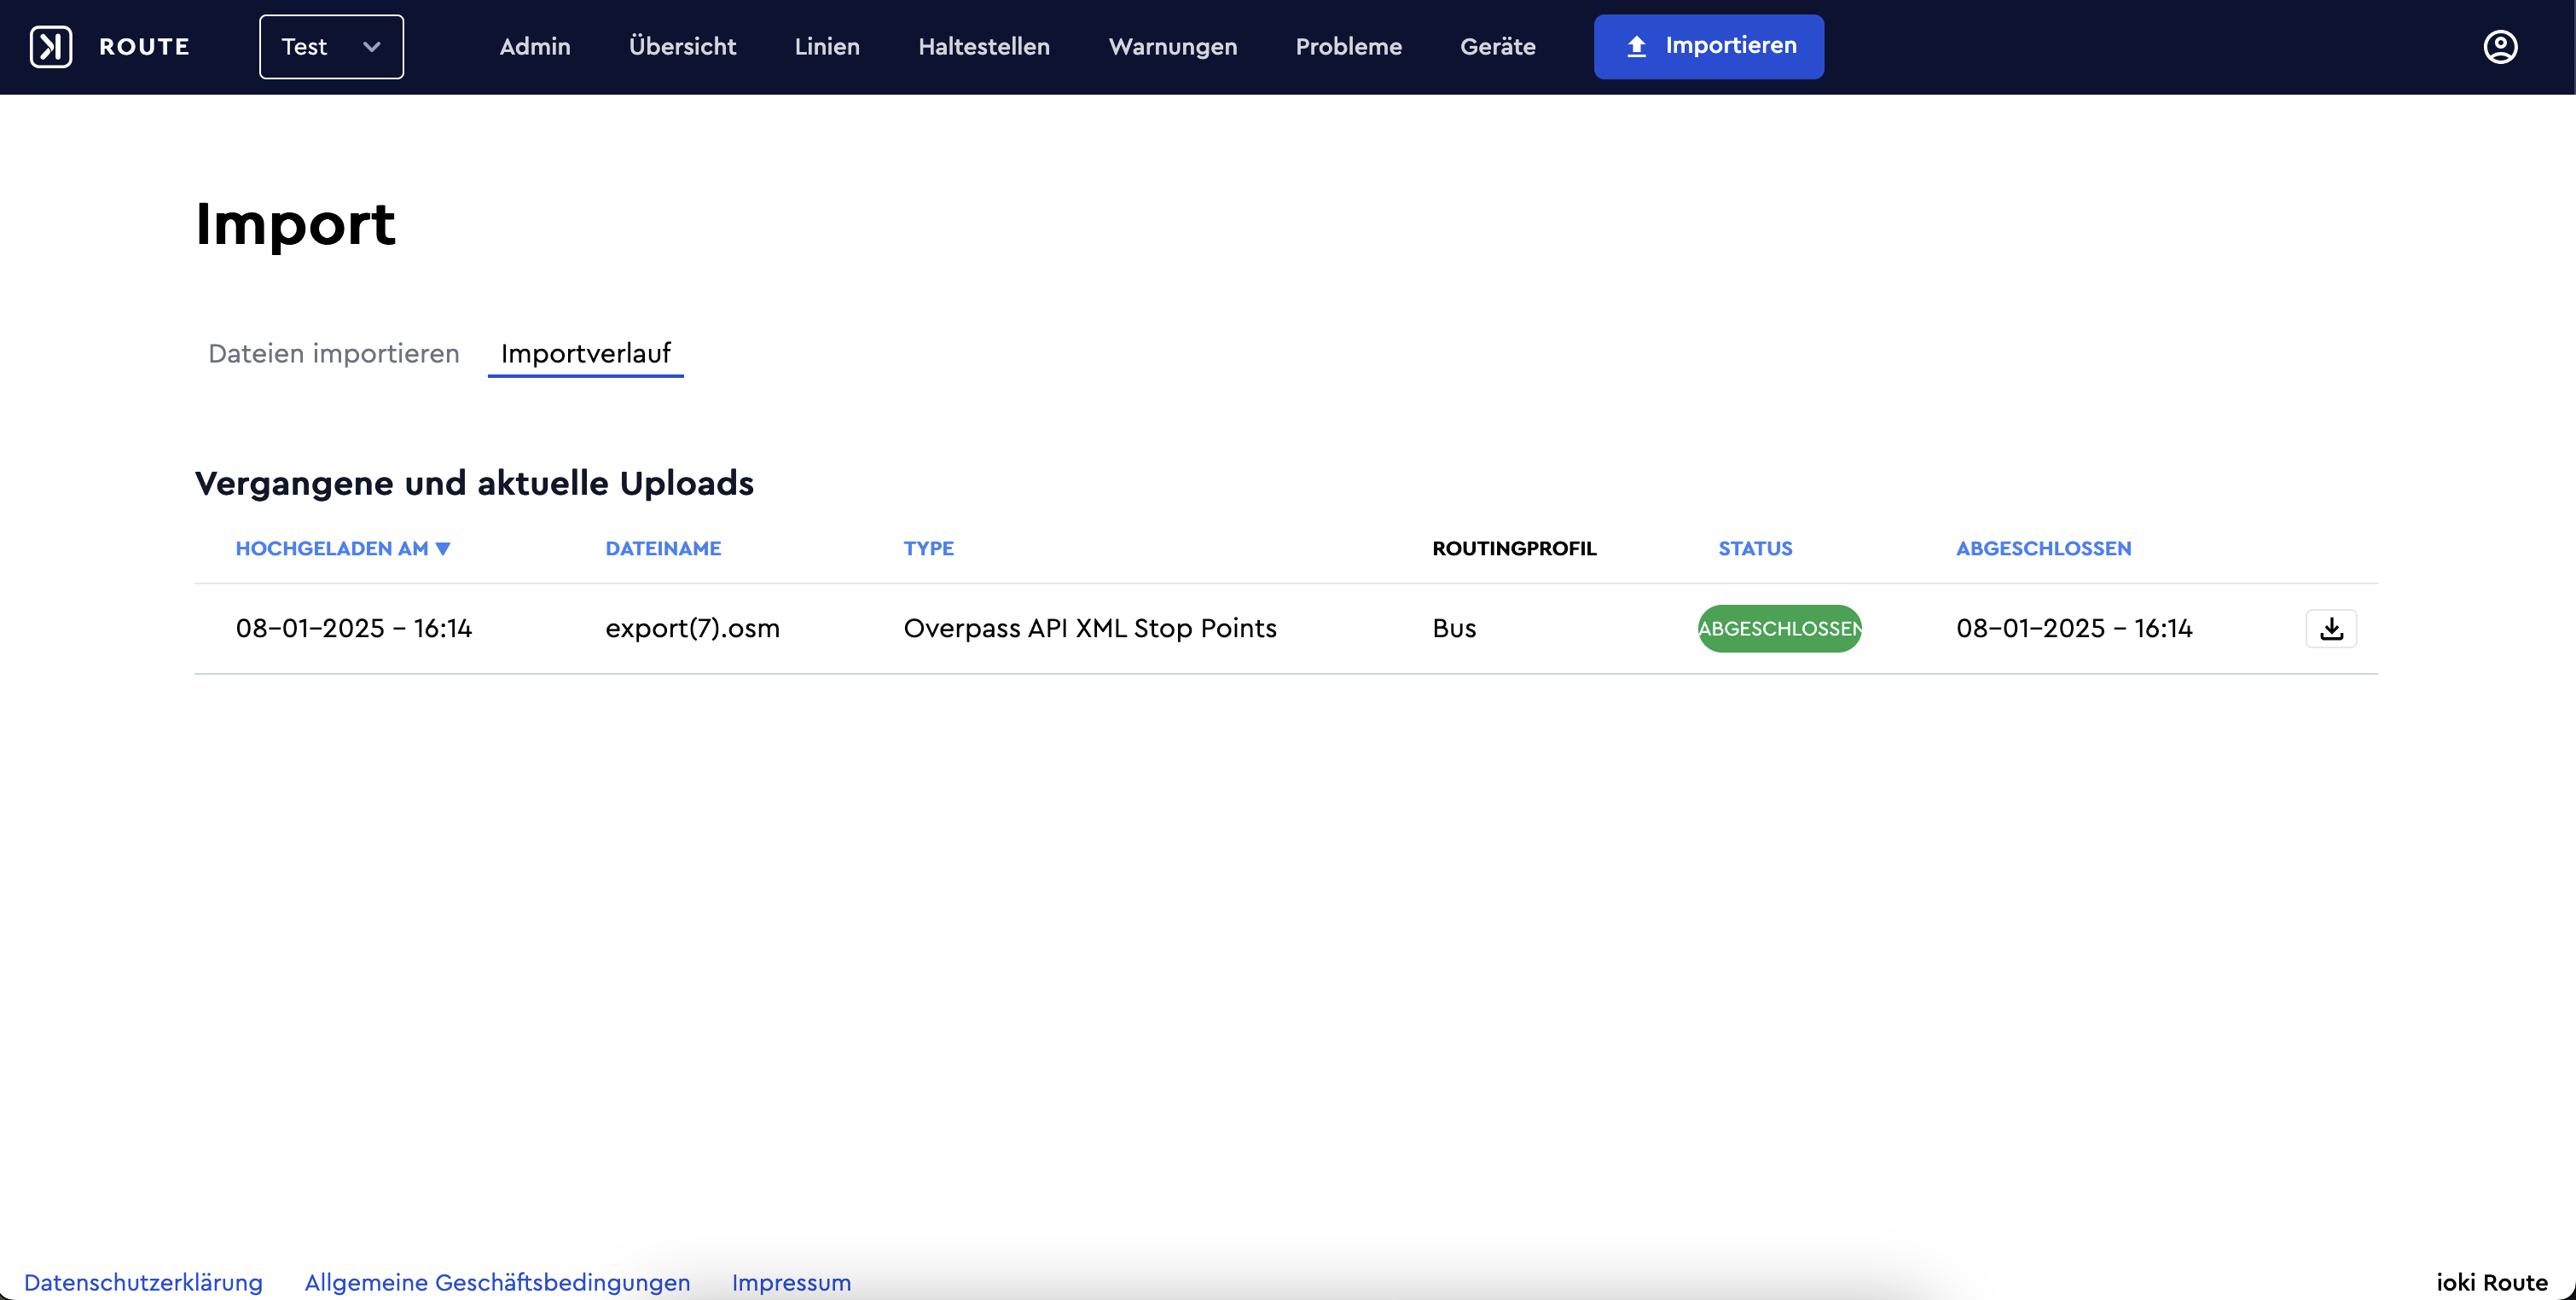The height and width of the screenshot is (1300, 2576).
Task: Sort the uploads by Abgeschlossen column
Action: point(2043,548)
